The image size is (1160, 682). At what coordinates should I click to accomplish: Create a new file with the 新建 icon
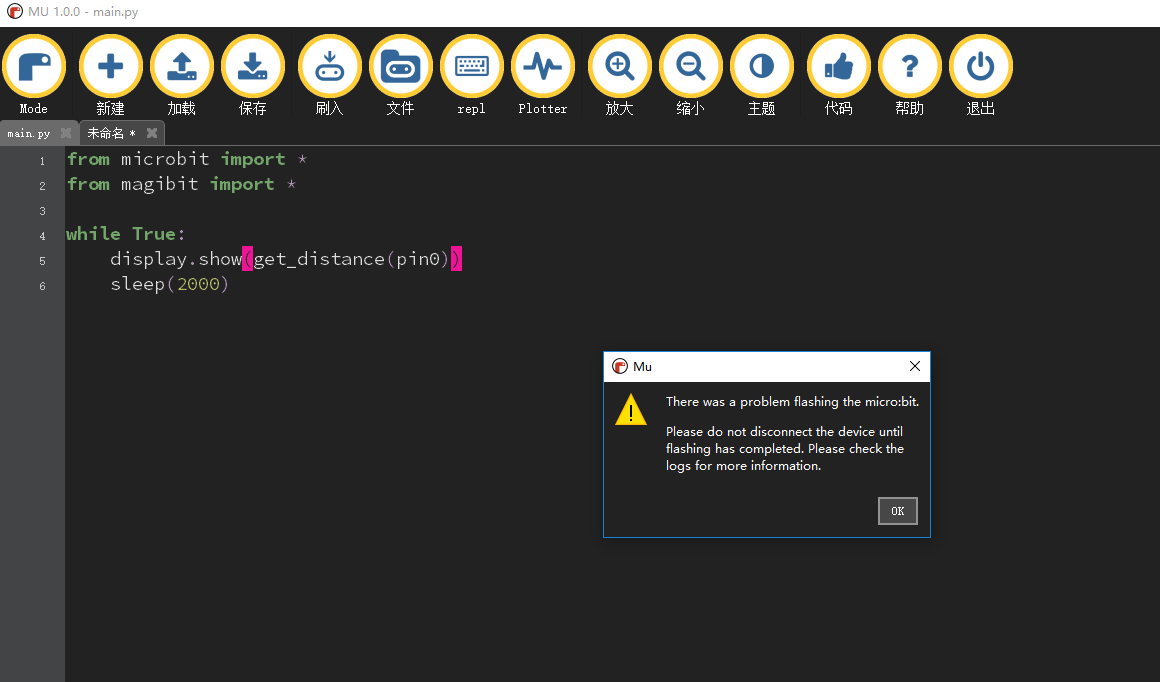point(110,66)
